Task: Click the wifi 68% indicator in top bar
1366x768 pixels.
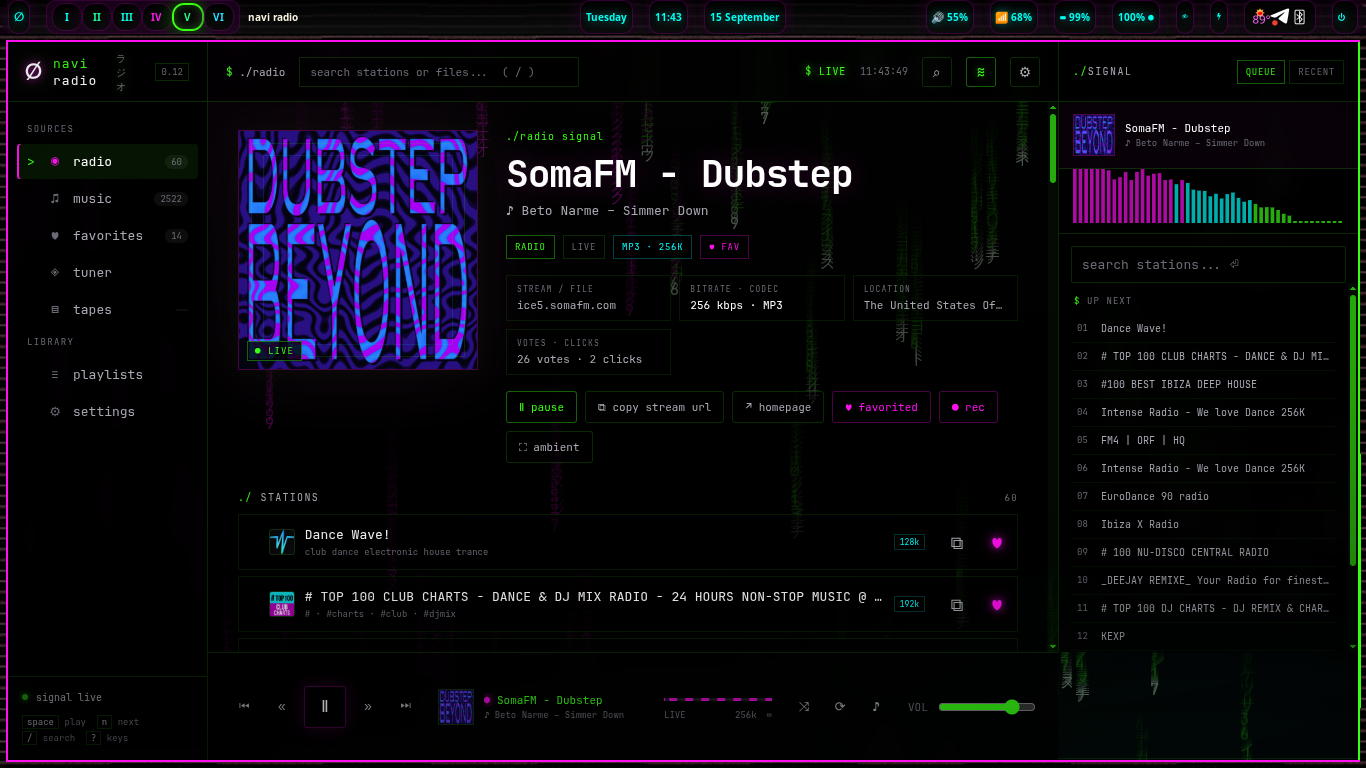Action: (1014, 17)
